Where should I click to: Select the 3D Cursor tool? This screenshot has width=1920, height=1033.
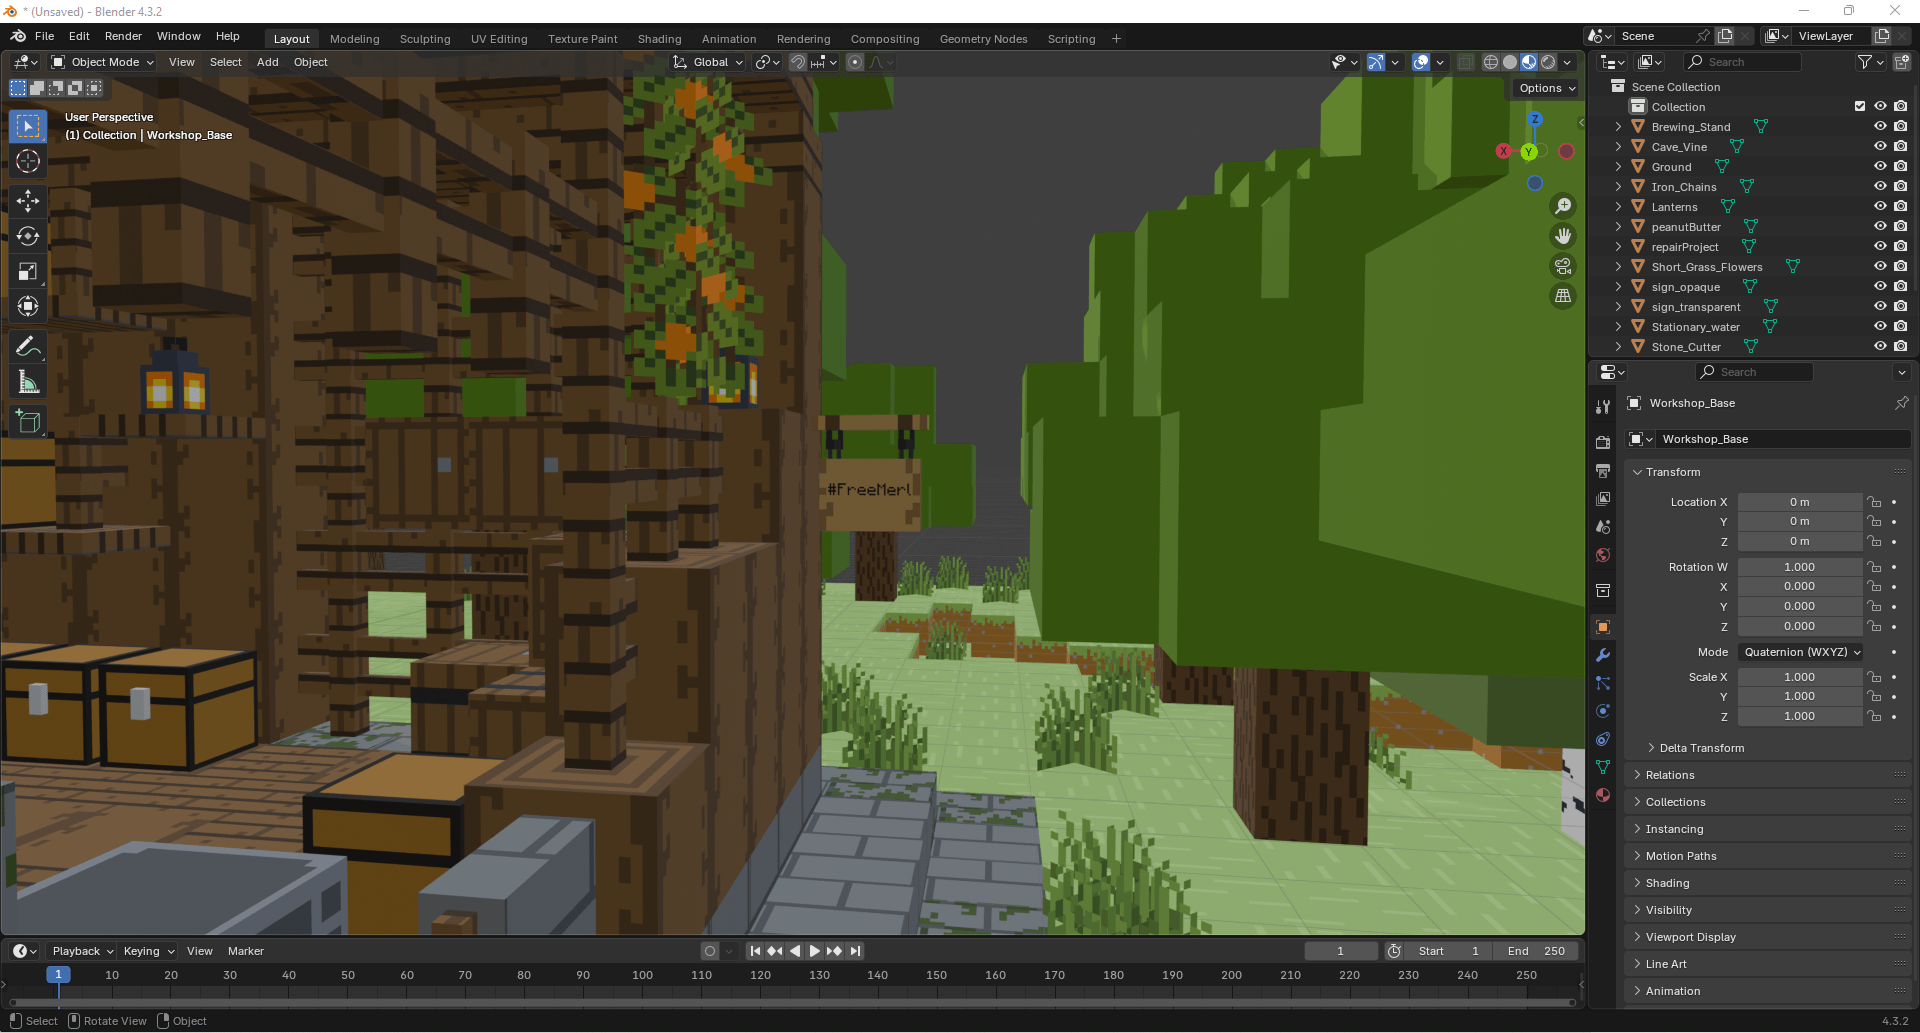[28, 161]
